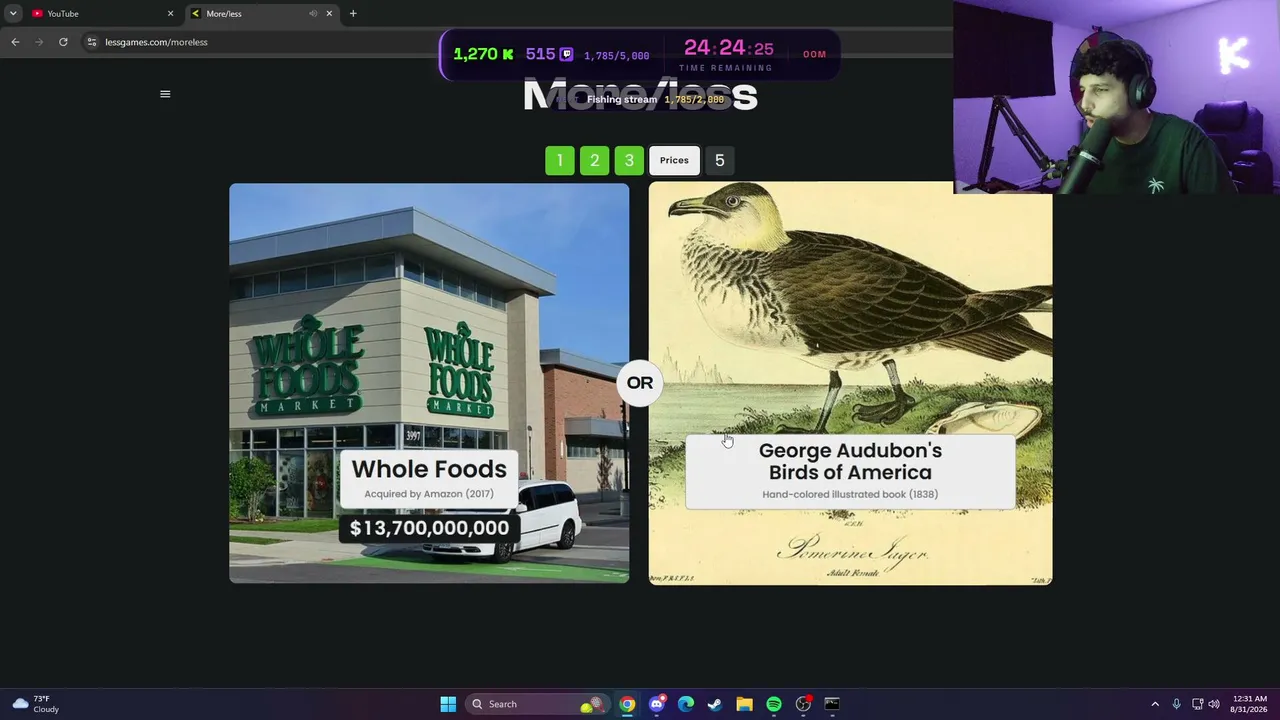Open the terminal app on the taskbar

[x=832, y=704]
